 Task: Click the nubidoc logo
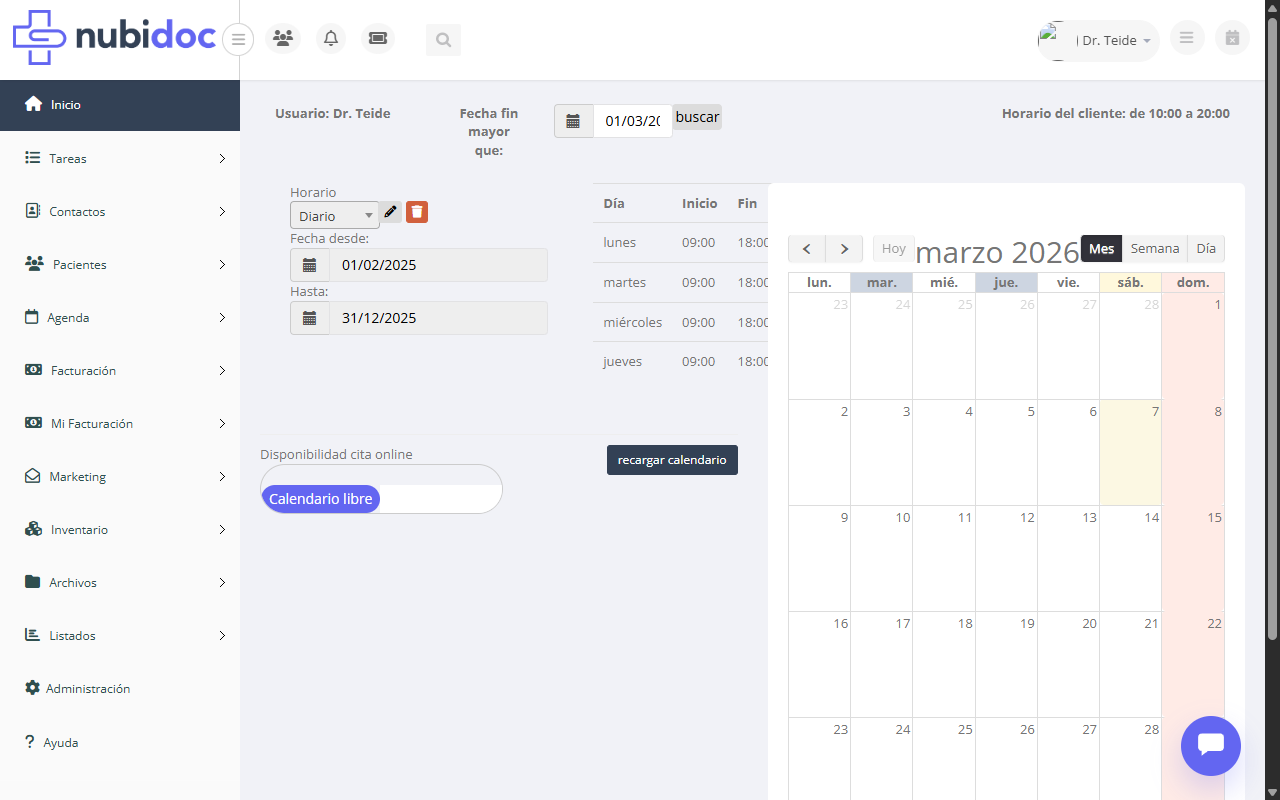[114, 38]
